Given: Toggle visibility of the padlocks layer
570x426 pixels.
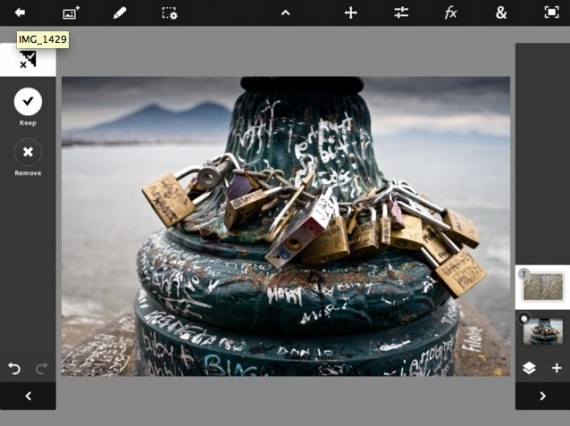Looking at the screenshot, I should click(x=524, y=319).
